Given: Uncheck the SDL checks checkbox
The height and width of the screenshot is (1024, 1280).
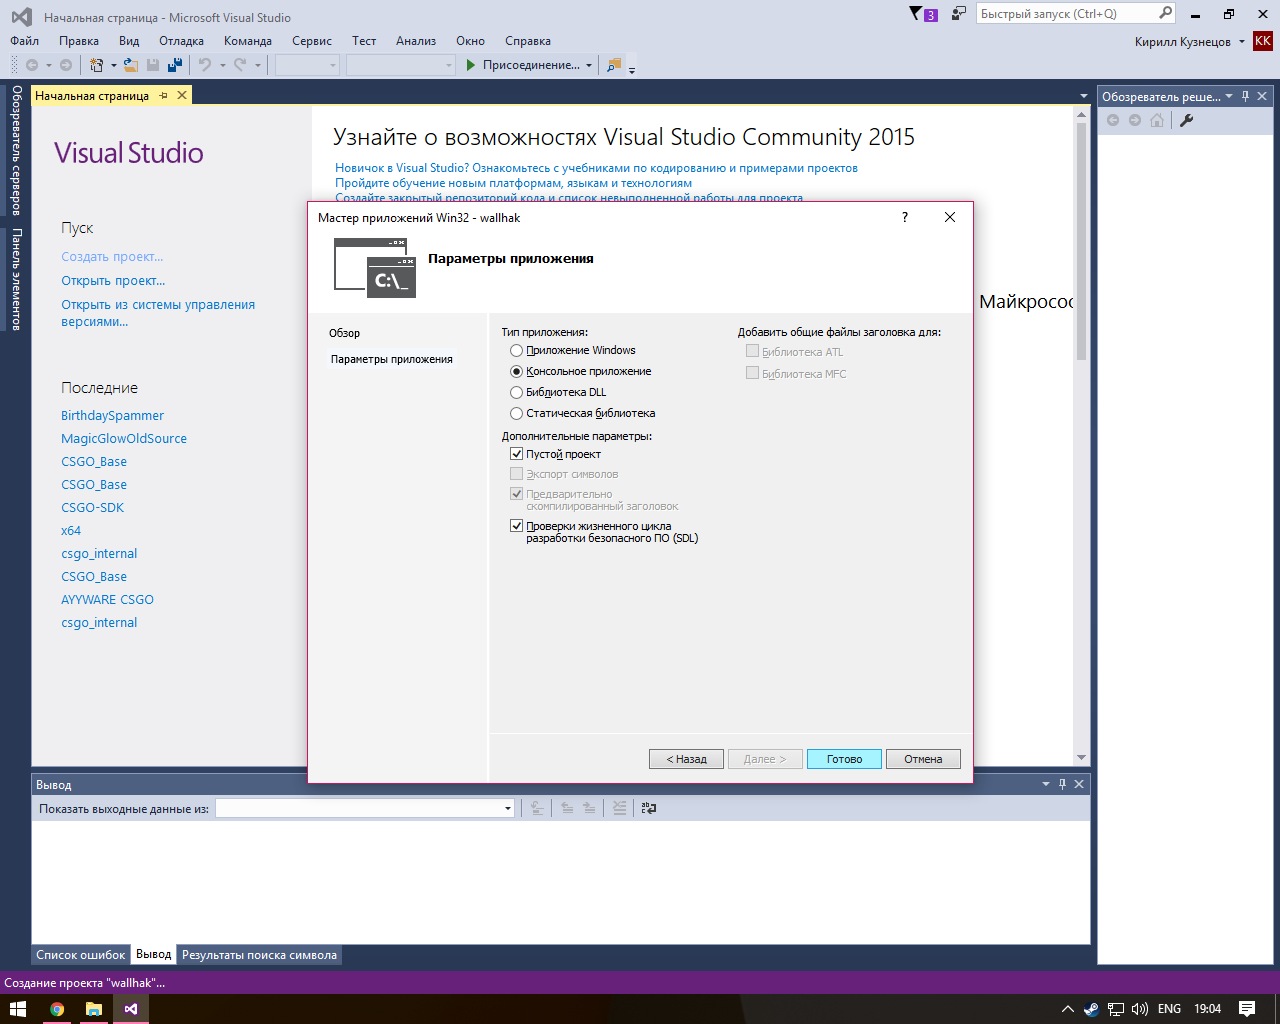Looking at the screenshot, I should (x=517, y=526).
